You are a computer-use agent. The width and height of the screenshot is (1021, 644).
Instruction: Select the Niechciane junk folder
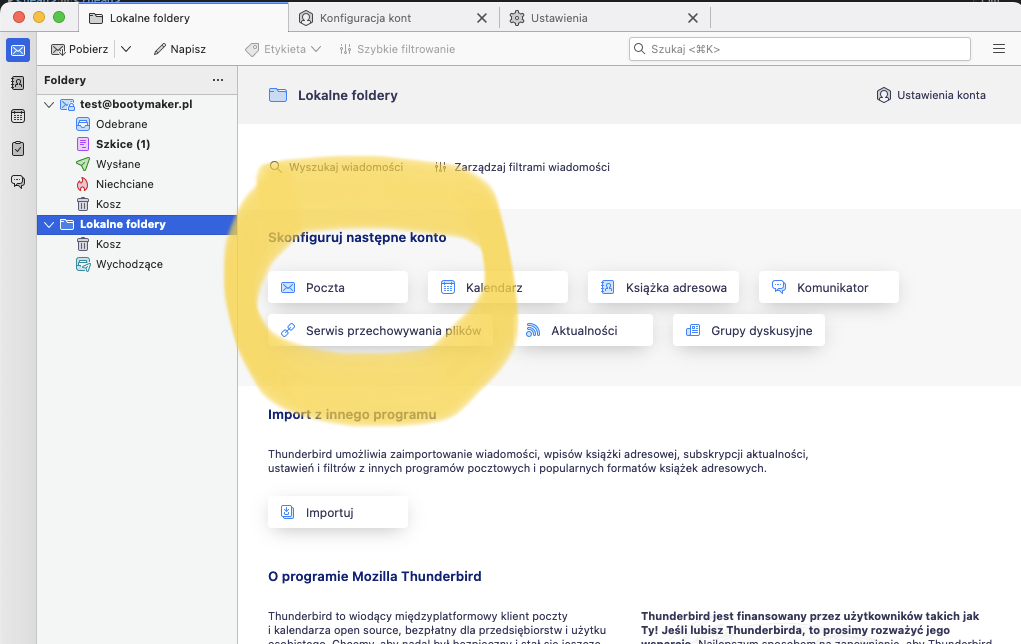coord(124,184)
